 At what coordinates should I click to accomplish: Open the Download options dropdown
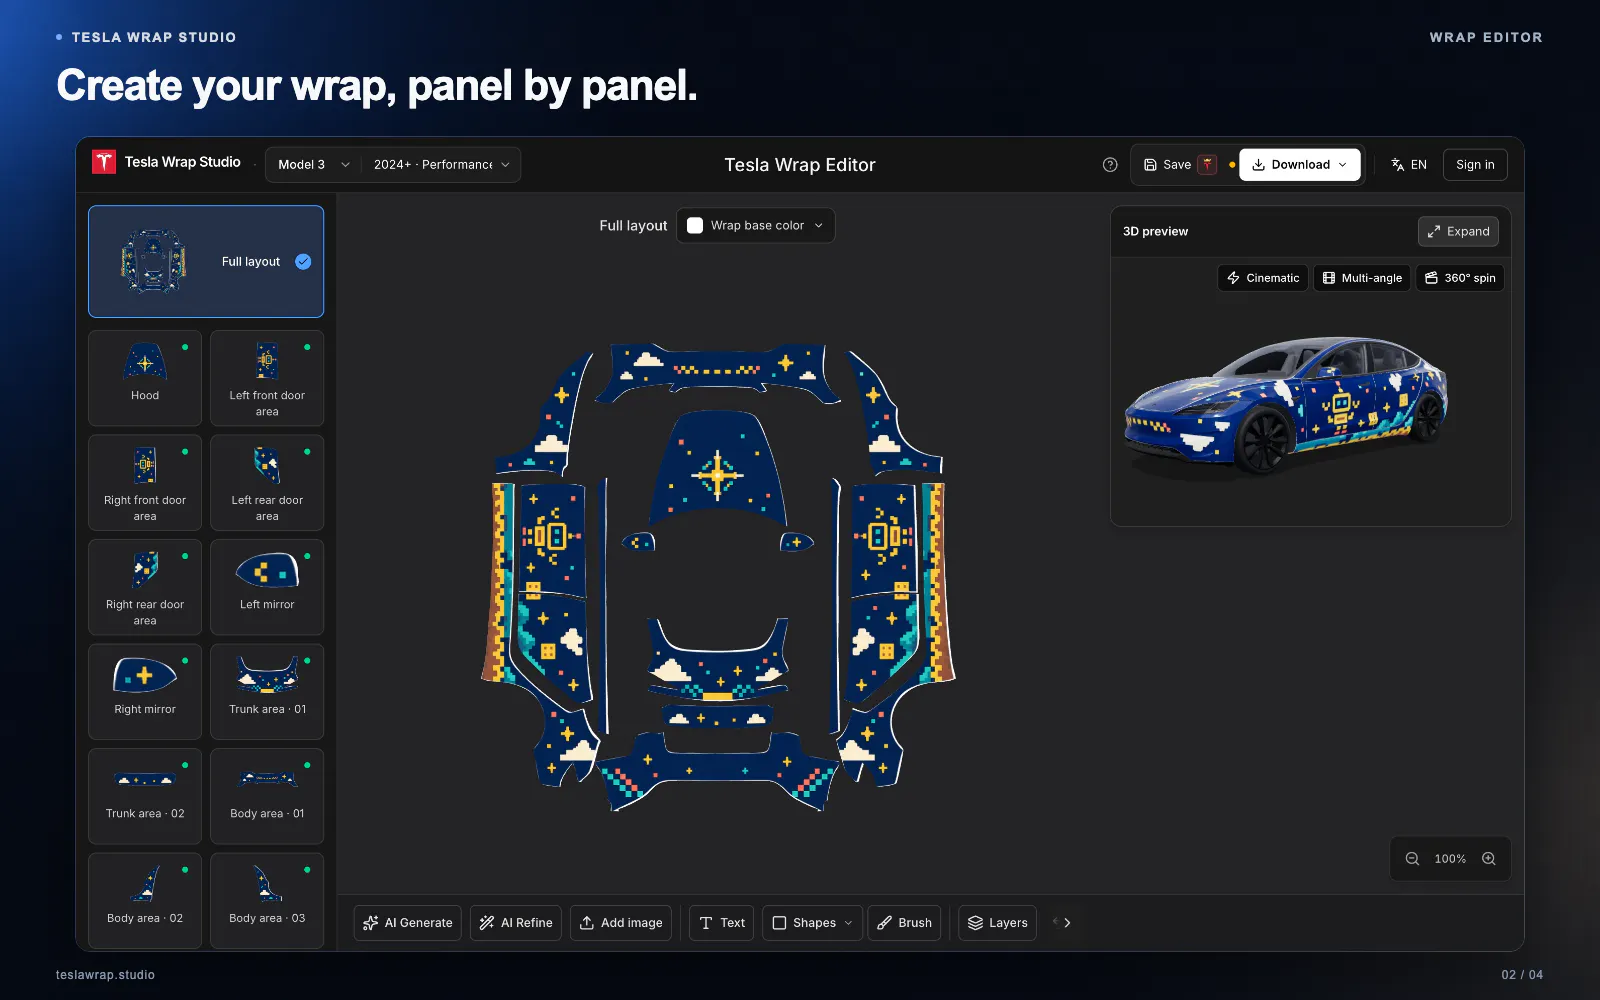[1300, 165]
